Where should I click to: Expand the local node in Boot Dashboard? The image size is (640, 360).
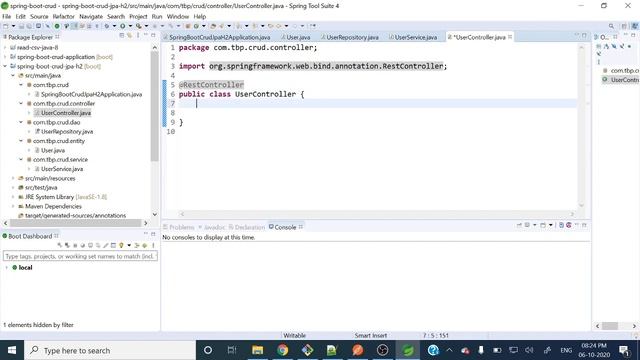(x=7, y=268)
